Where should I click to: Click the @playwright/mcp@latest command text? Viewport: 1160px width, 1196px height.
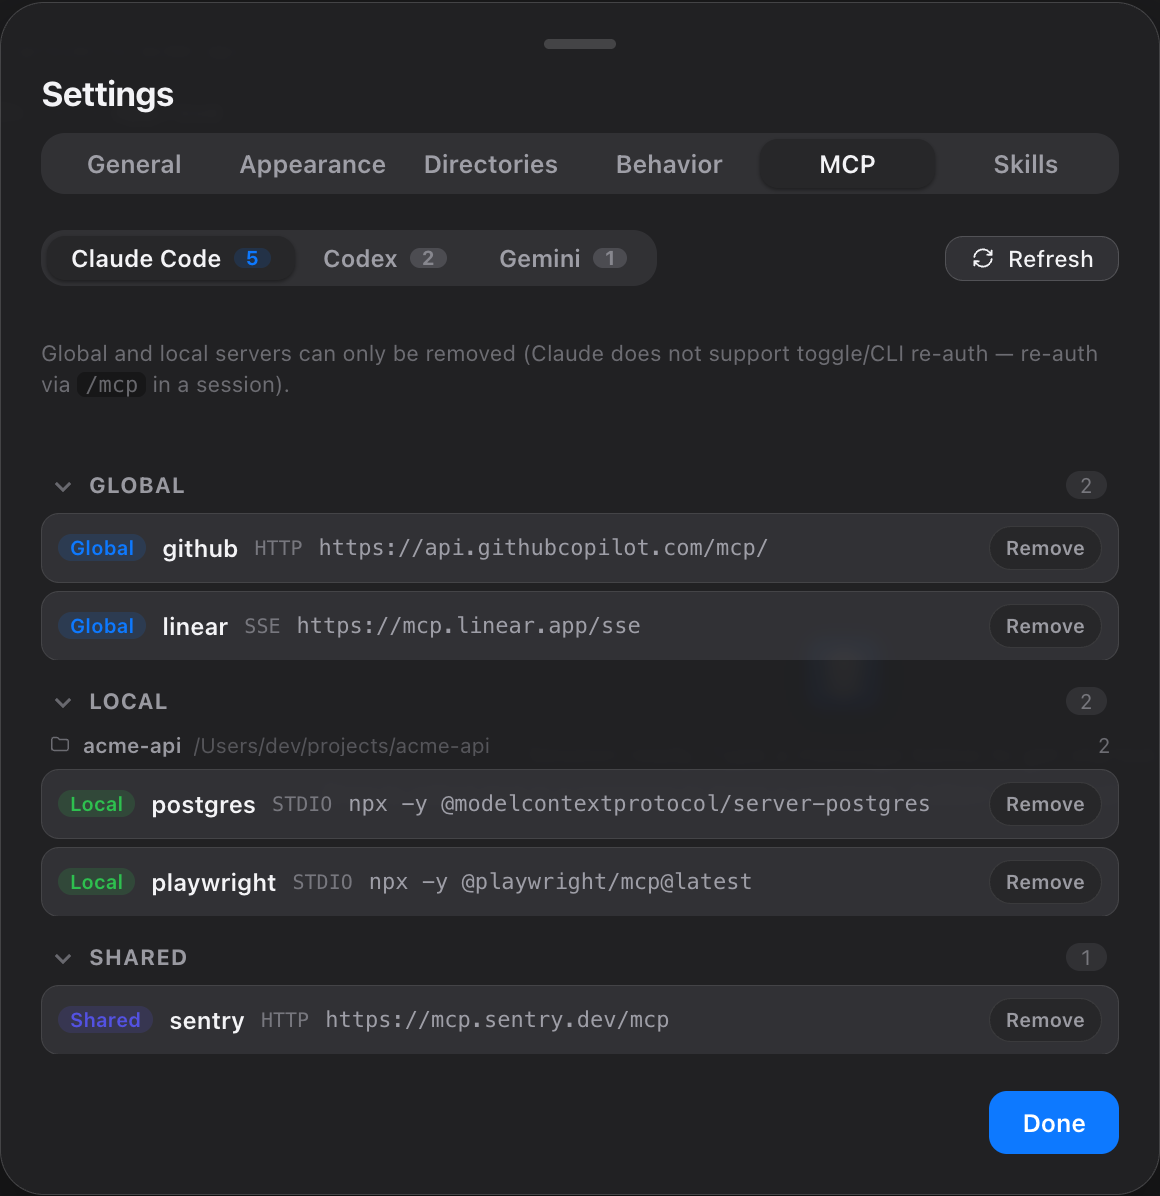[561, 882]
